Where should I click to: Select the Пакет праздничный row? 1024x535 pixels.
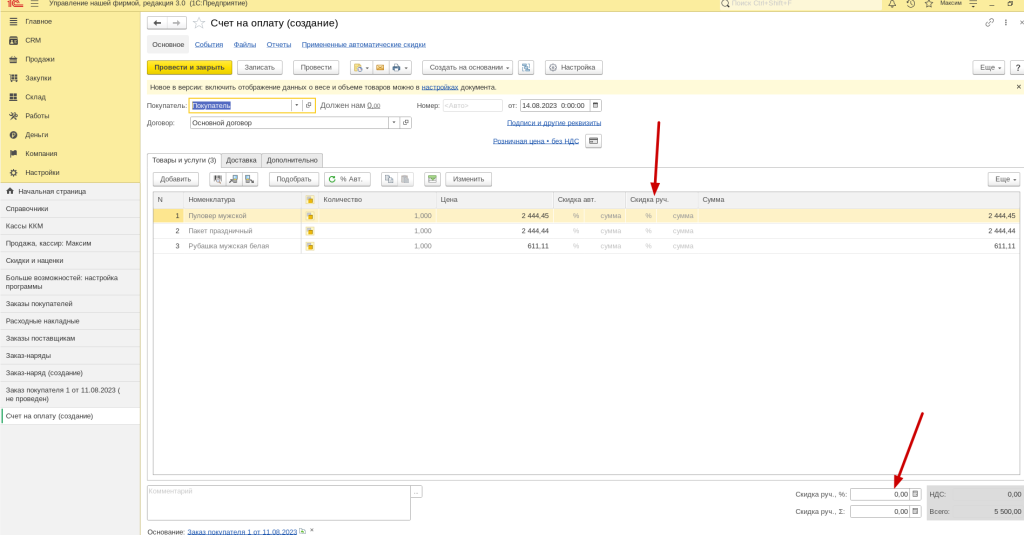(x=586, y=231)
